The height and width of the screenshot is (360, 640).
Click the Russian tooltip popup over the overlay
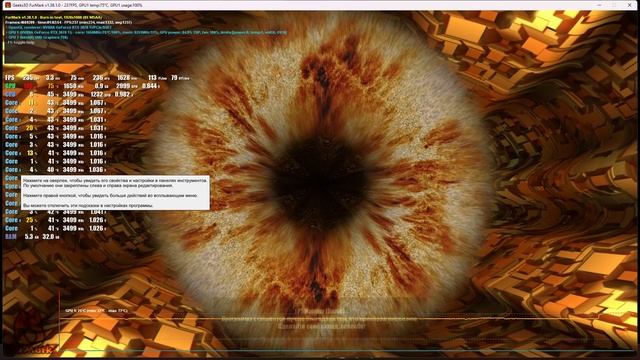[x=116, y=193]
